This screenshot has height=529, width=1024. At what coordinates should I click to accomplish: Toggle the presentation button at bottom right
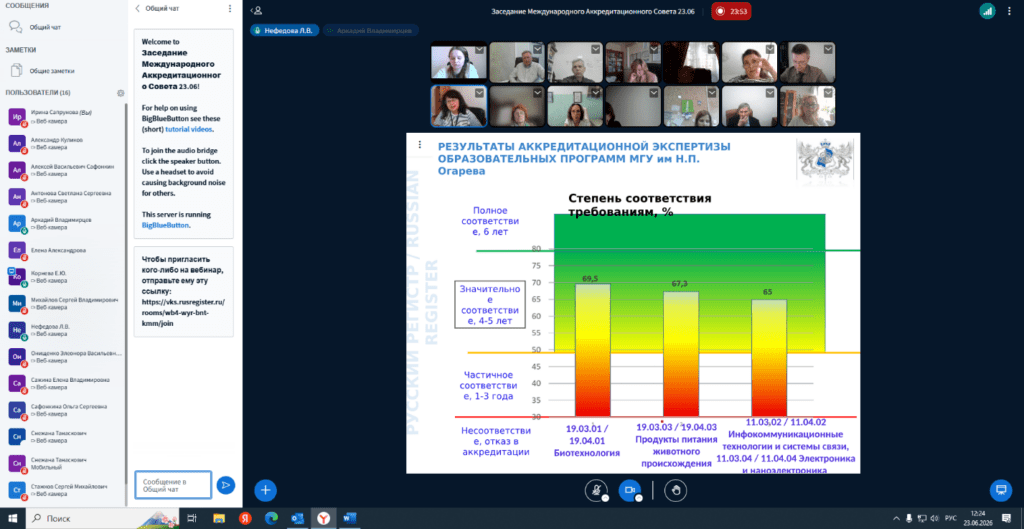[x=1000, y=490]
